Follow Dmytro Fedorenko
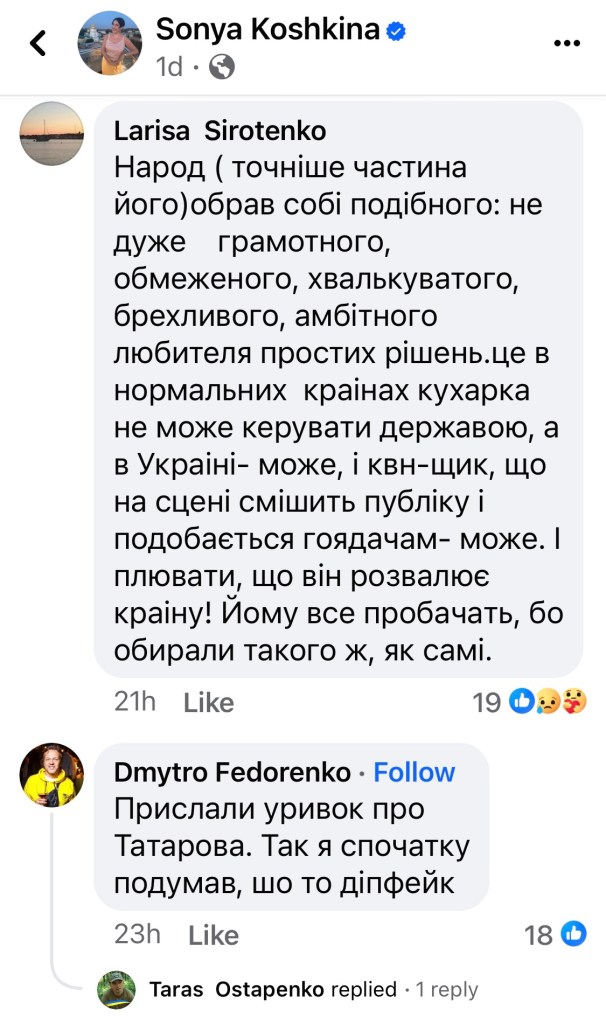Viewport: 606px width, 1024px height. click(414, 772)
